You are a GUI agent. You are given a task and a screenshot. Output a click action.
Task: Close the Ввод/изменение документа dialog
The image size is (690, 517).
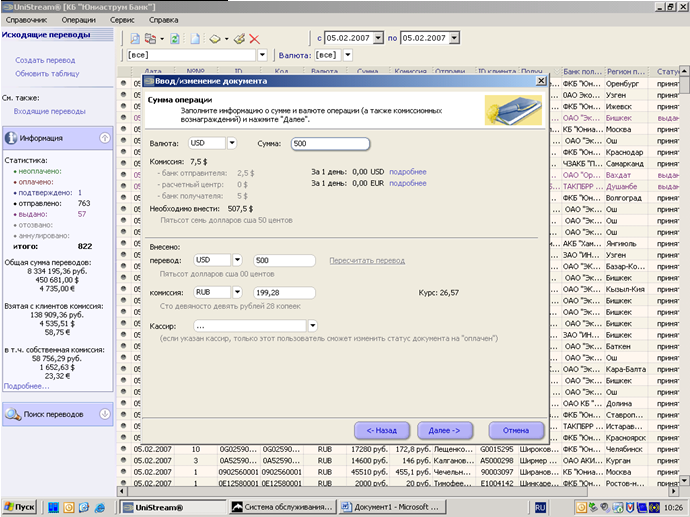(541, 81)
